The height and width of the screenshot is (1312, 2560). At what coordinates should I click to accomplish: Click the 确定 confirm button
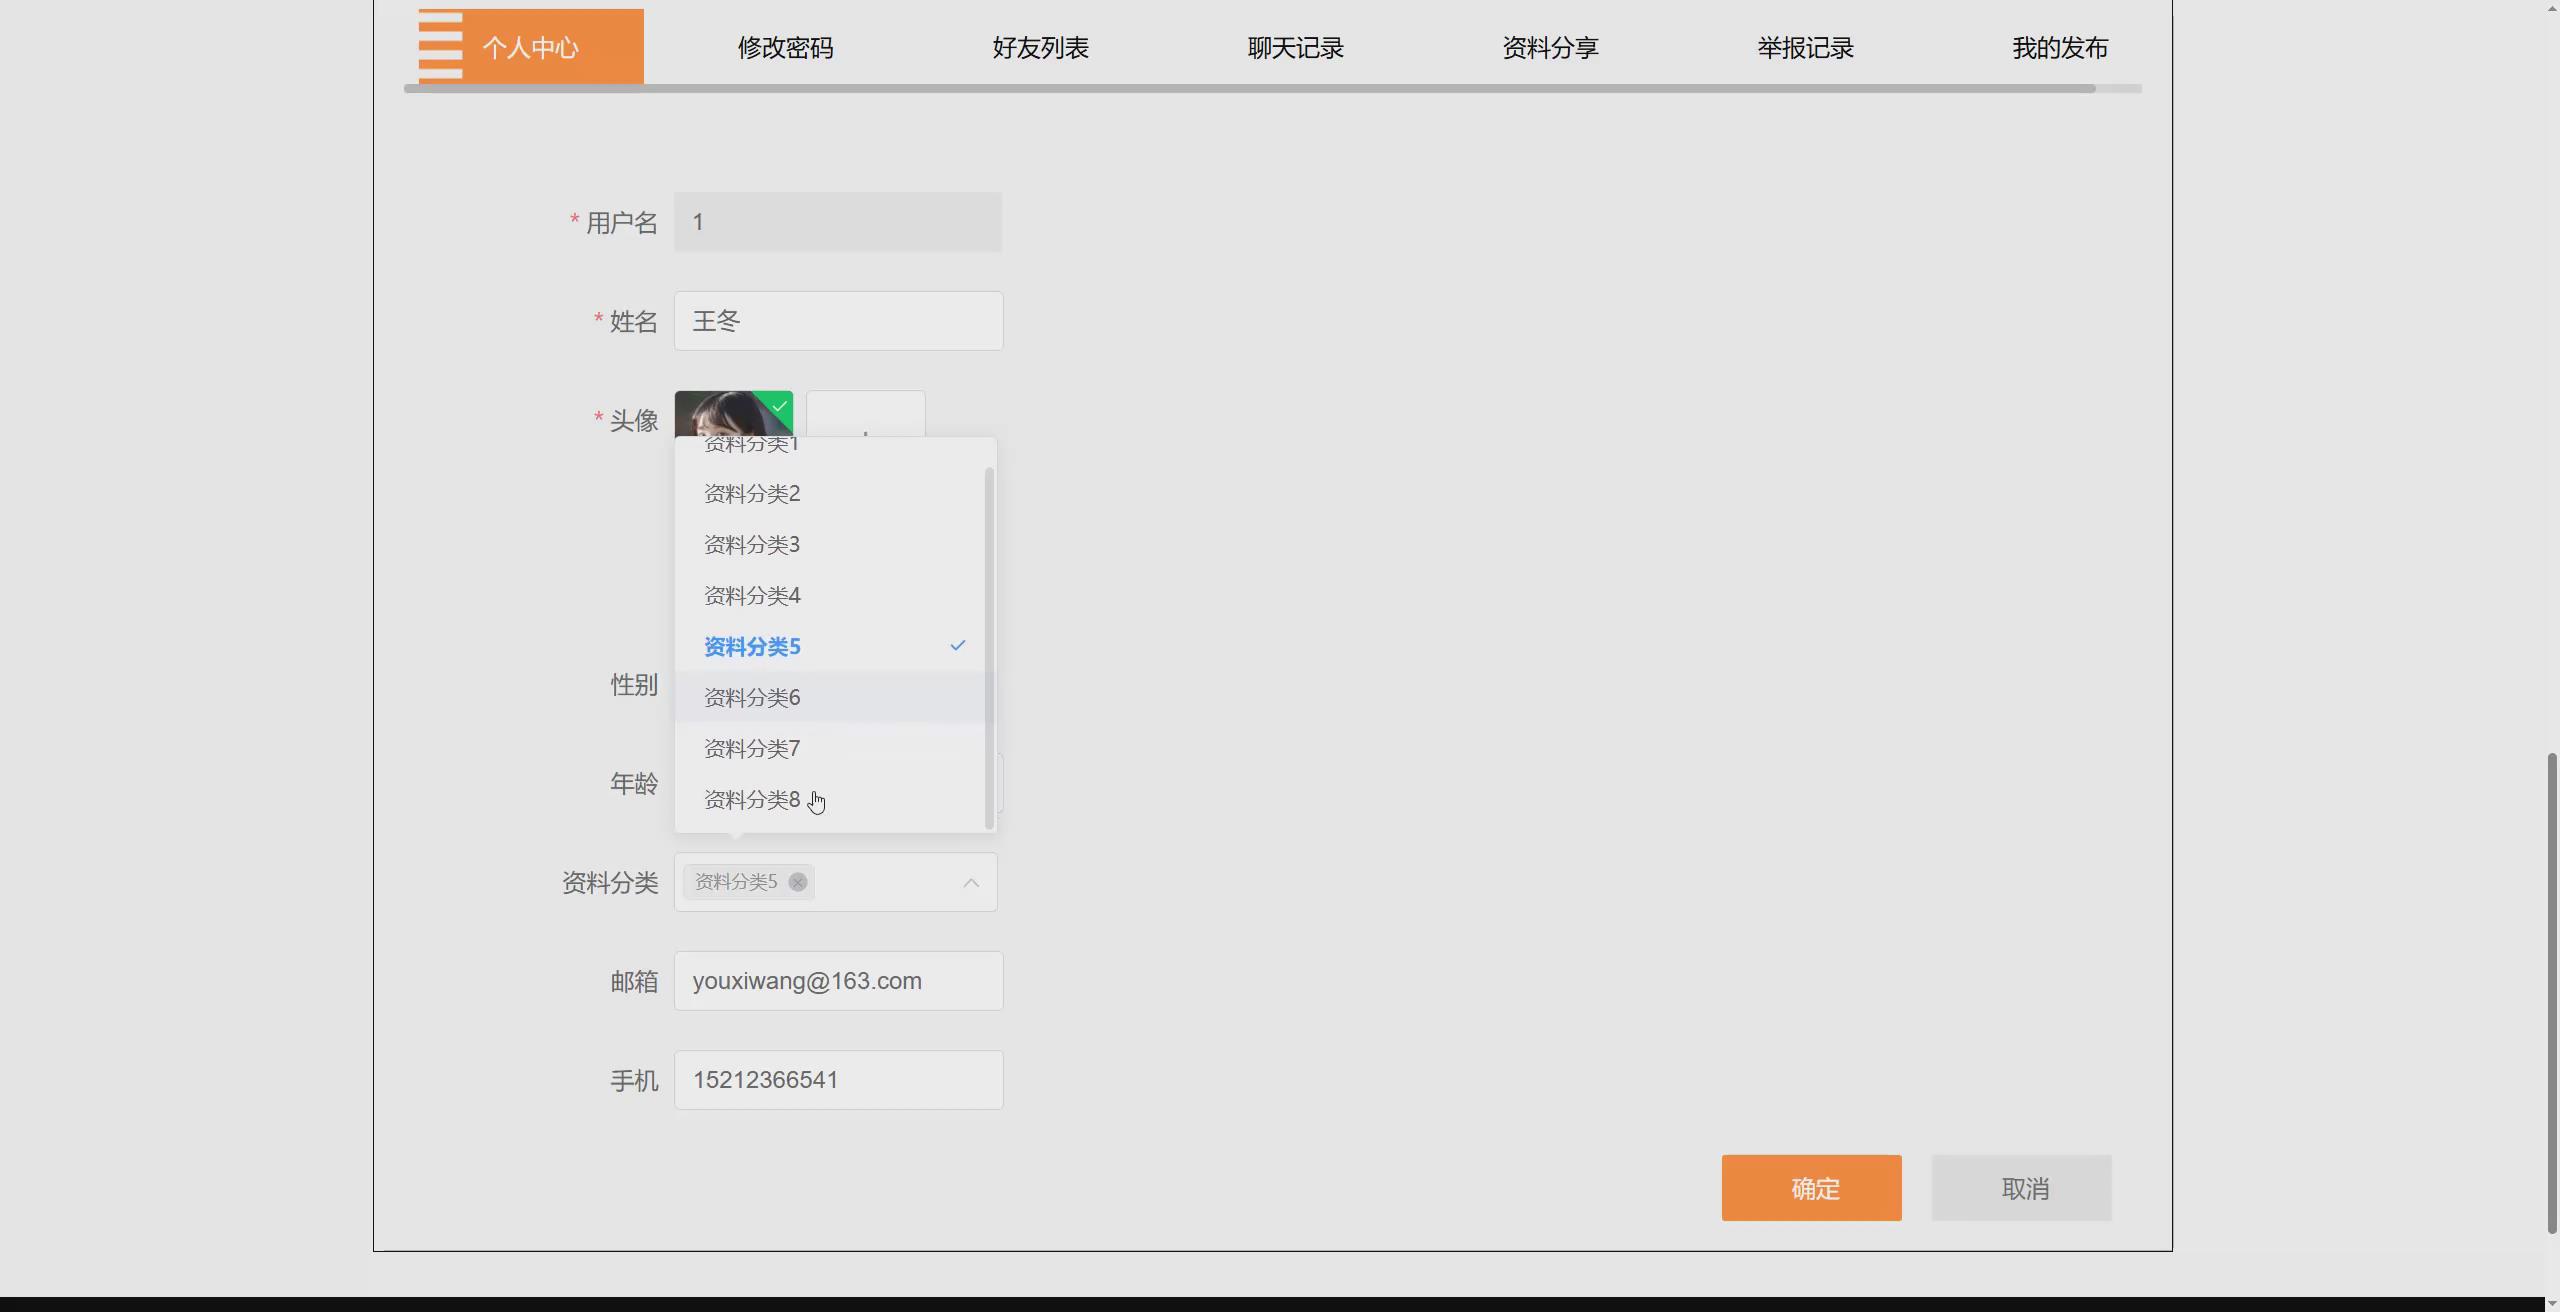click(1810, 1188)
